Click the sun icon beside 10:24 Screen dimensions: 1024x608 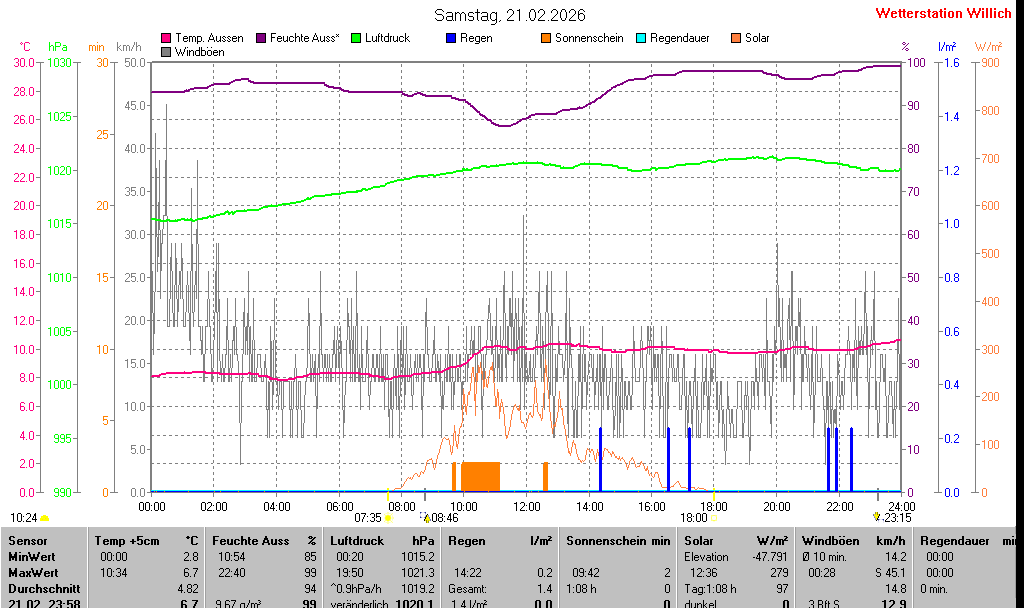[x=45, y=518]
